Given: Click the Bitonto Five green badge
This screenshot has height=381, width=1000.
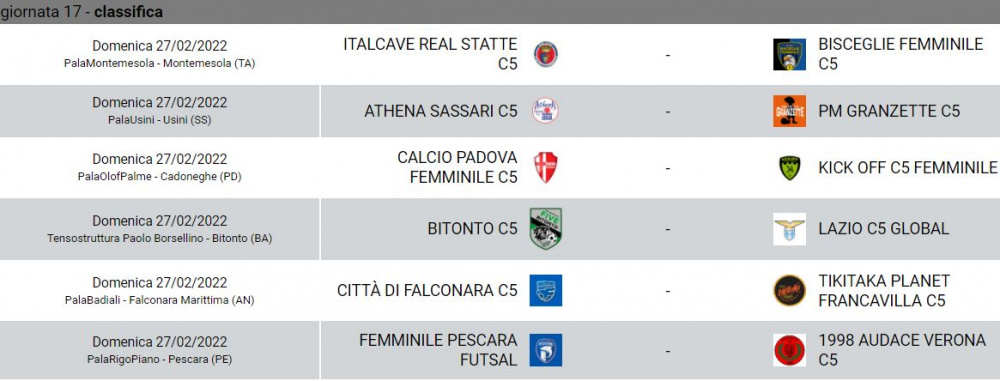Looking at the screenshot, I should [545, 228].
